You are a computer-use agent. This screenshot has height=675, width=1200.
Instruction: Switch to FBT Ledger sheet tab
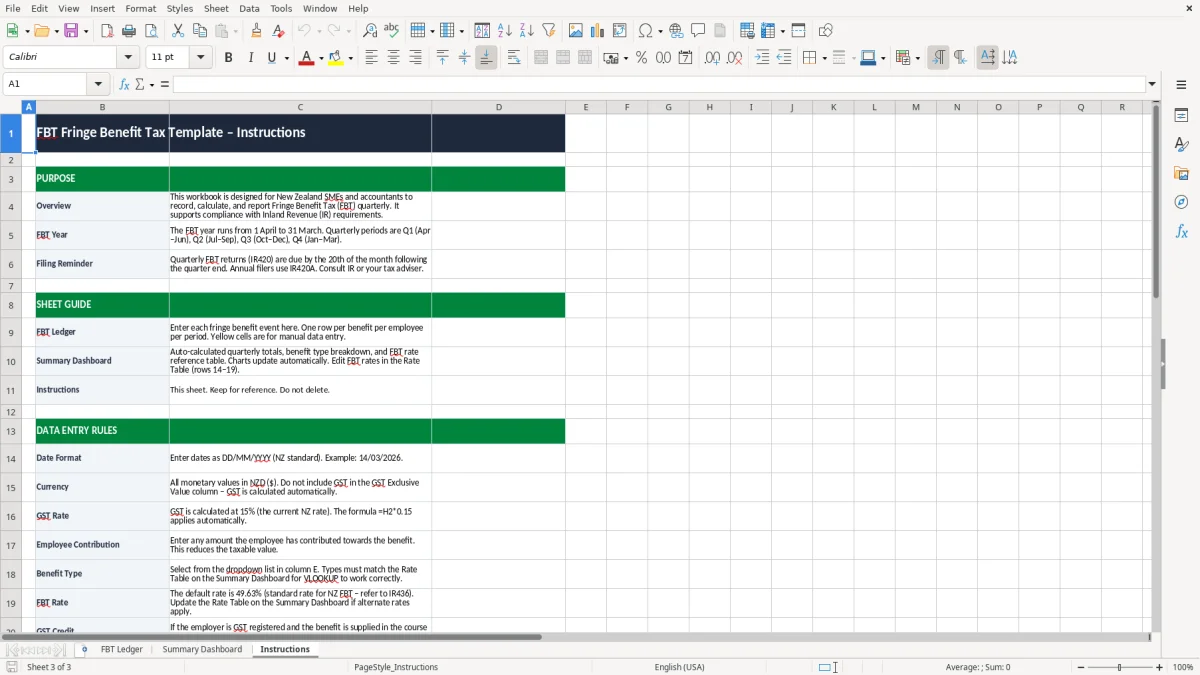122,649
